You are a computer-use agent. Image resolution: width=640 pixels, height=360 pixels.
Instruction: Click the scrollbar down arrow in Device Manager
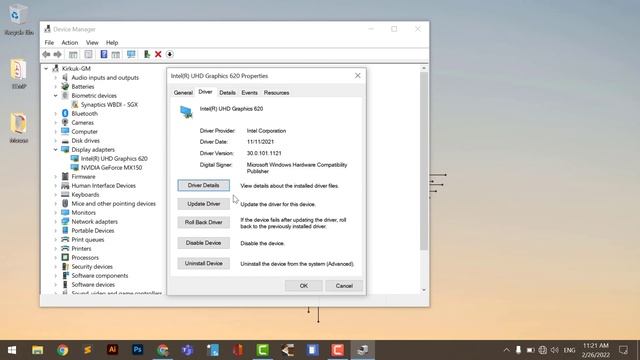click(424, 290)
